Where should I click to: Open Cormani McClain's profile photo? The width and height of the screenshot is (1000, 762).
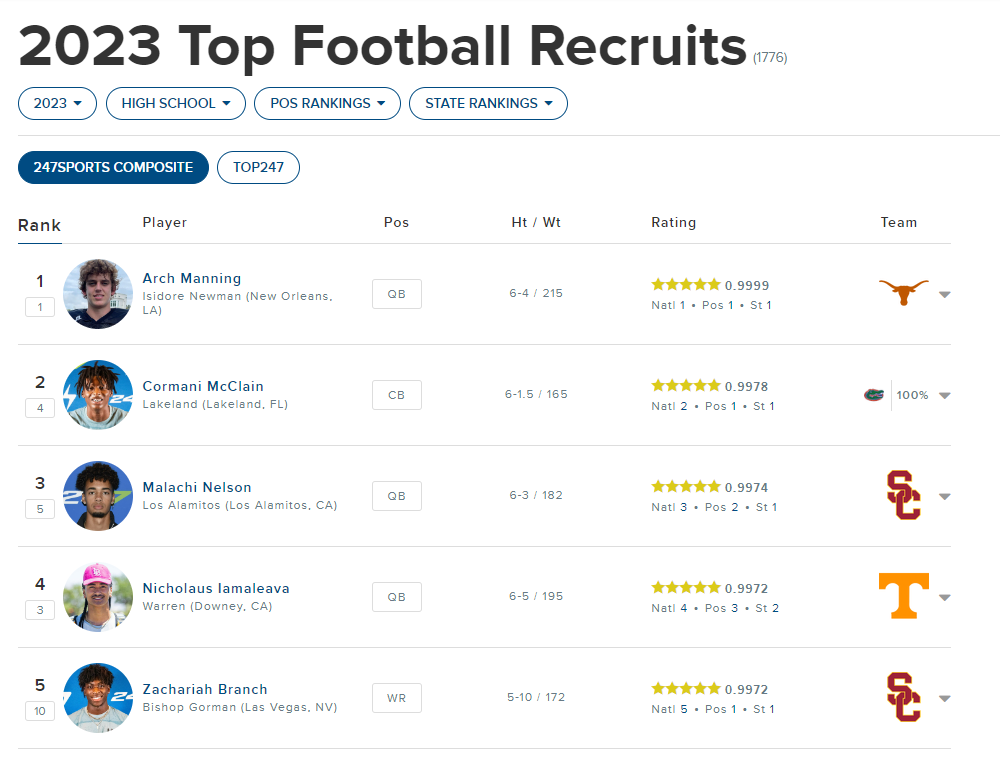[98, 395]
